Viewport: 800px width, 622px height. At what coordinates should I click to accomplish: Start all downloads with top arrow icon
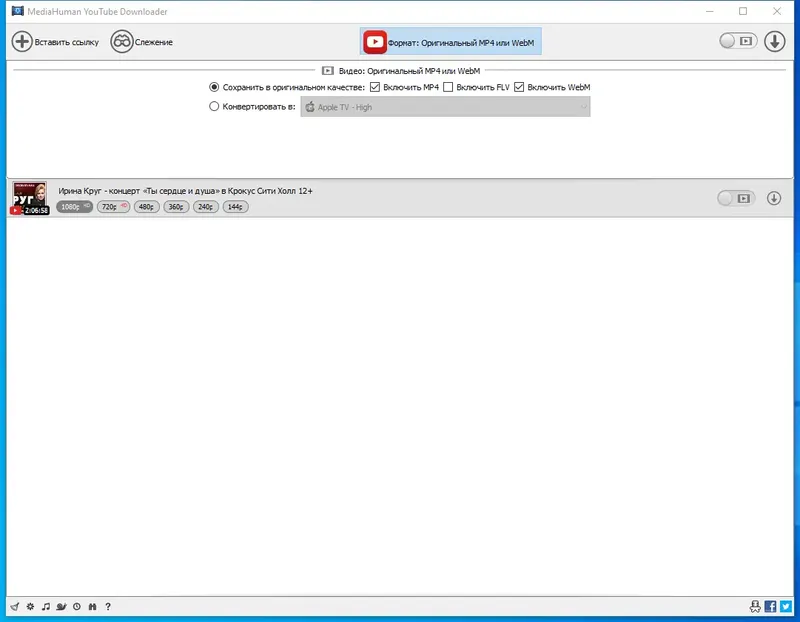click(774, 41)
